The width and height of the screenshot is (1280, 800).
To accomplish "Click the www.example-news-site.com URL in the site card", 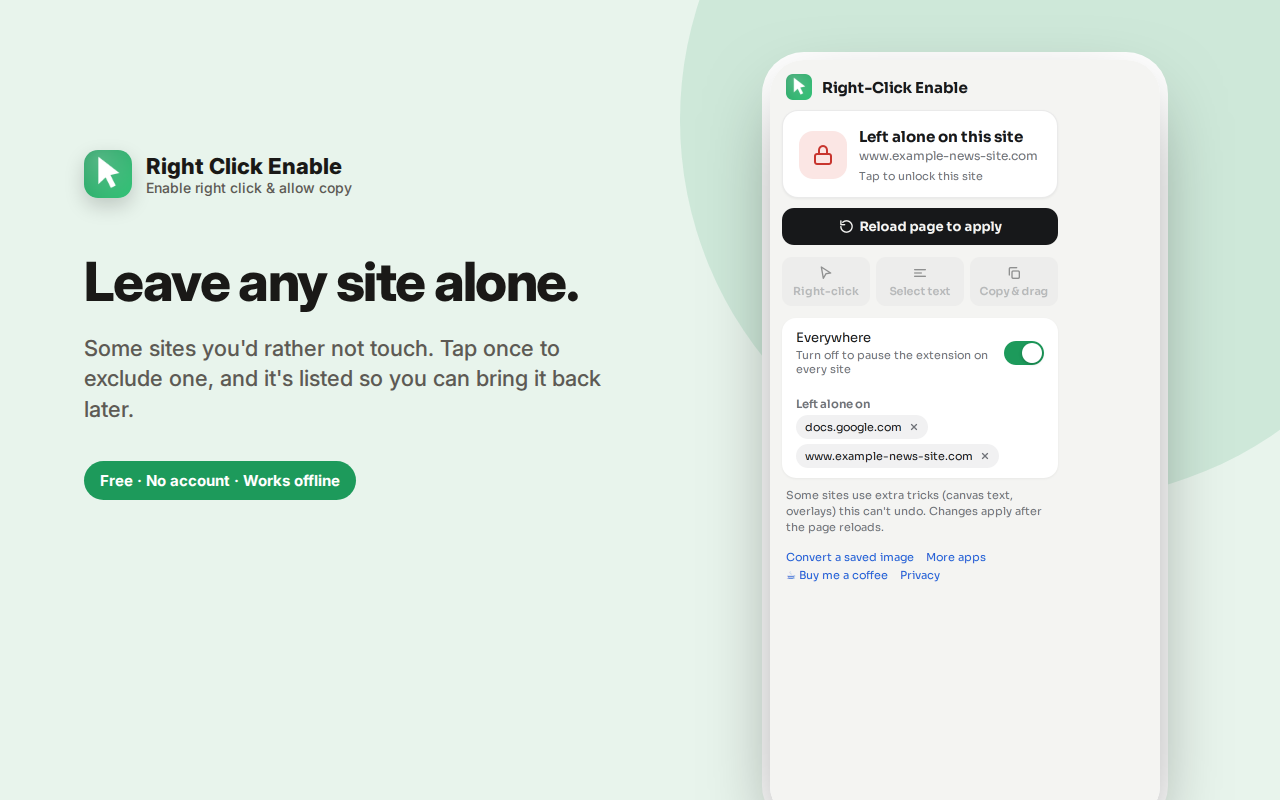I will point(948,156).
